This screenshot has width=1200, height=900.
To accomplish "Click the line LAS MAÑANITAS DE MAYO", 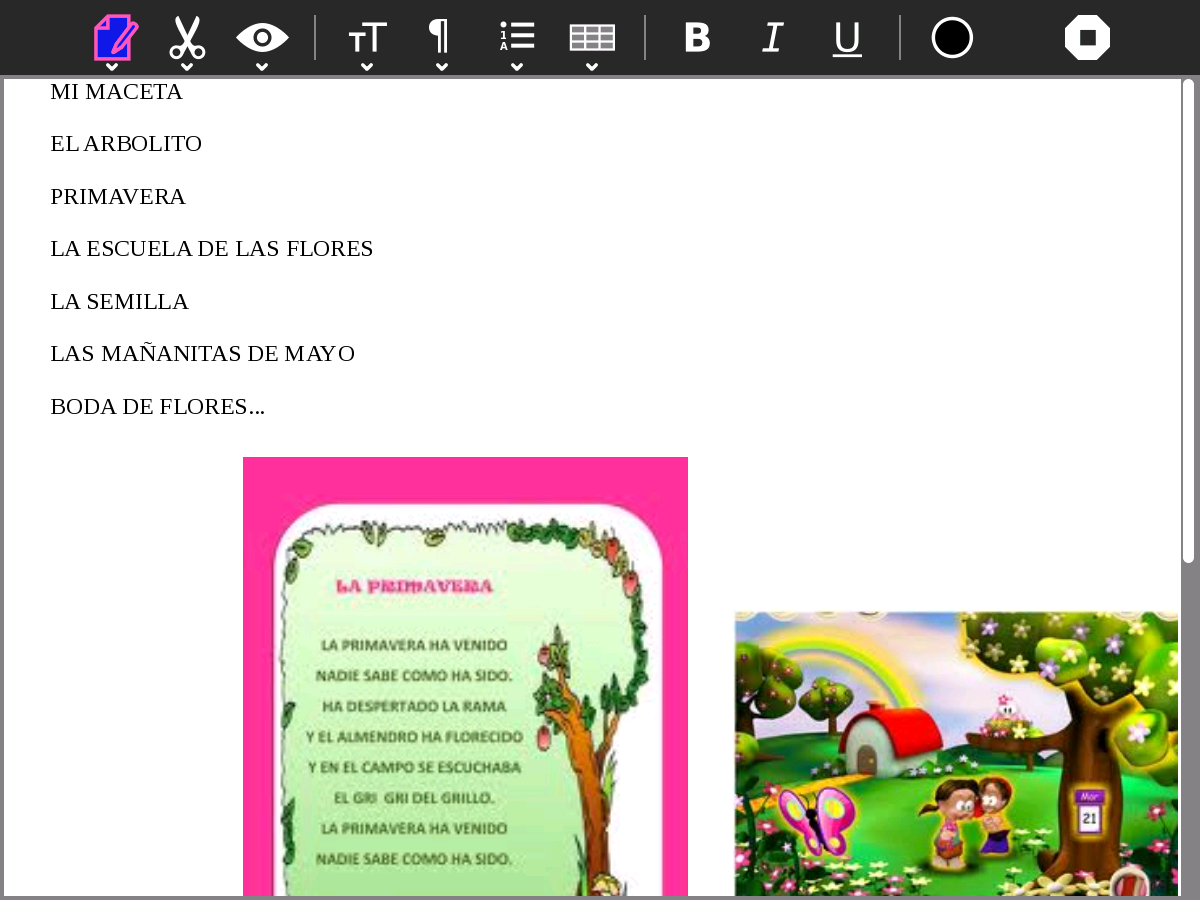I will (x=202, y=354).
